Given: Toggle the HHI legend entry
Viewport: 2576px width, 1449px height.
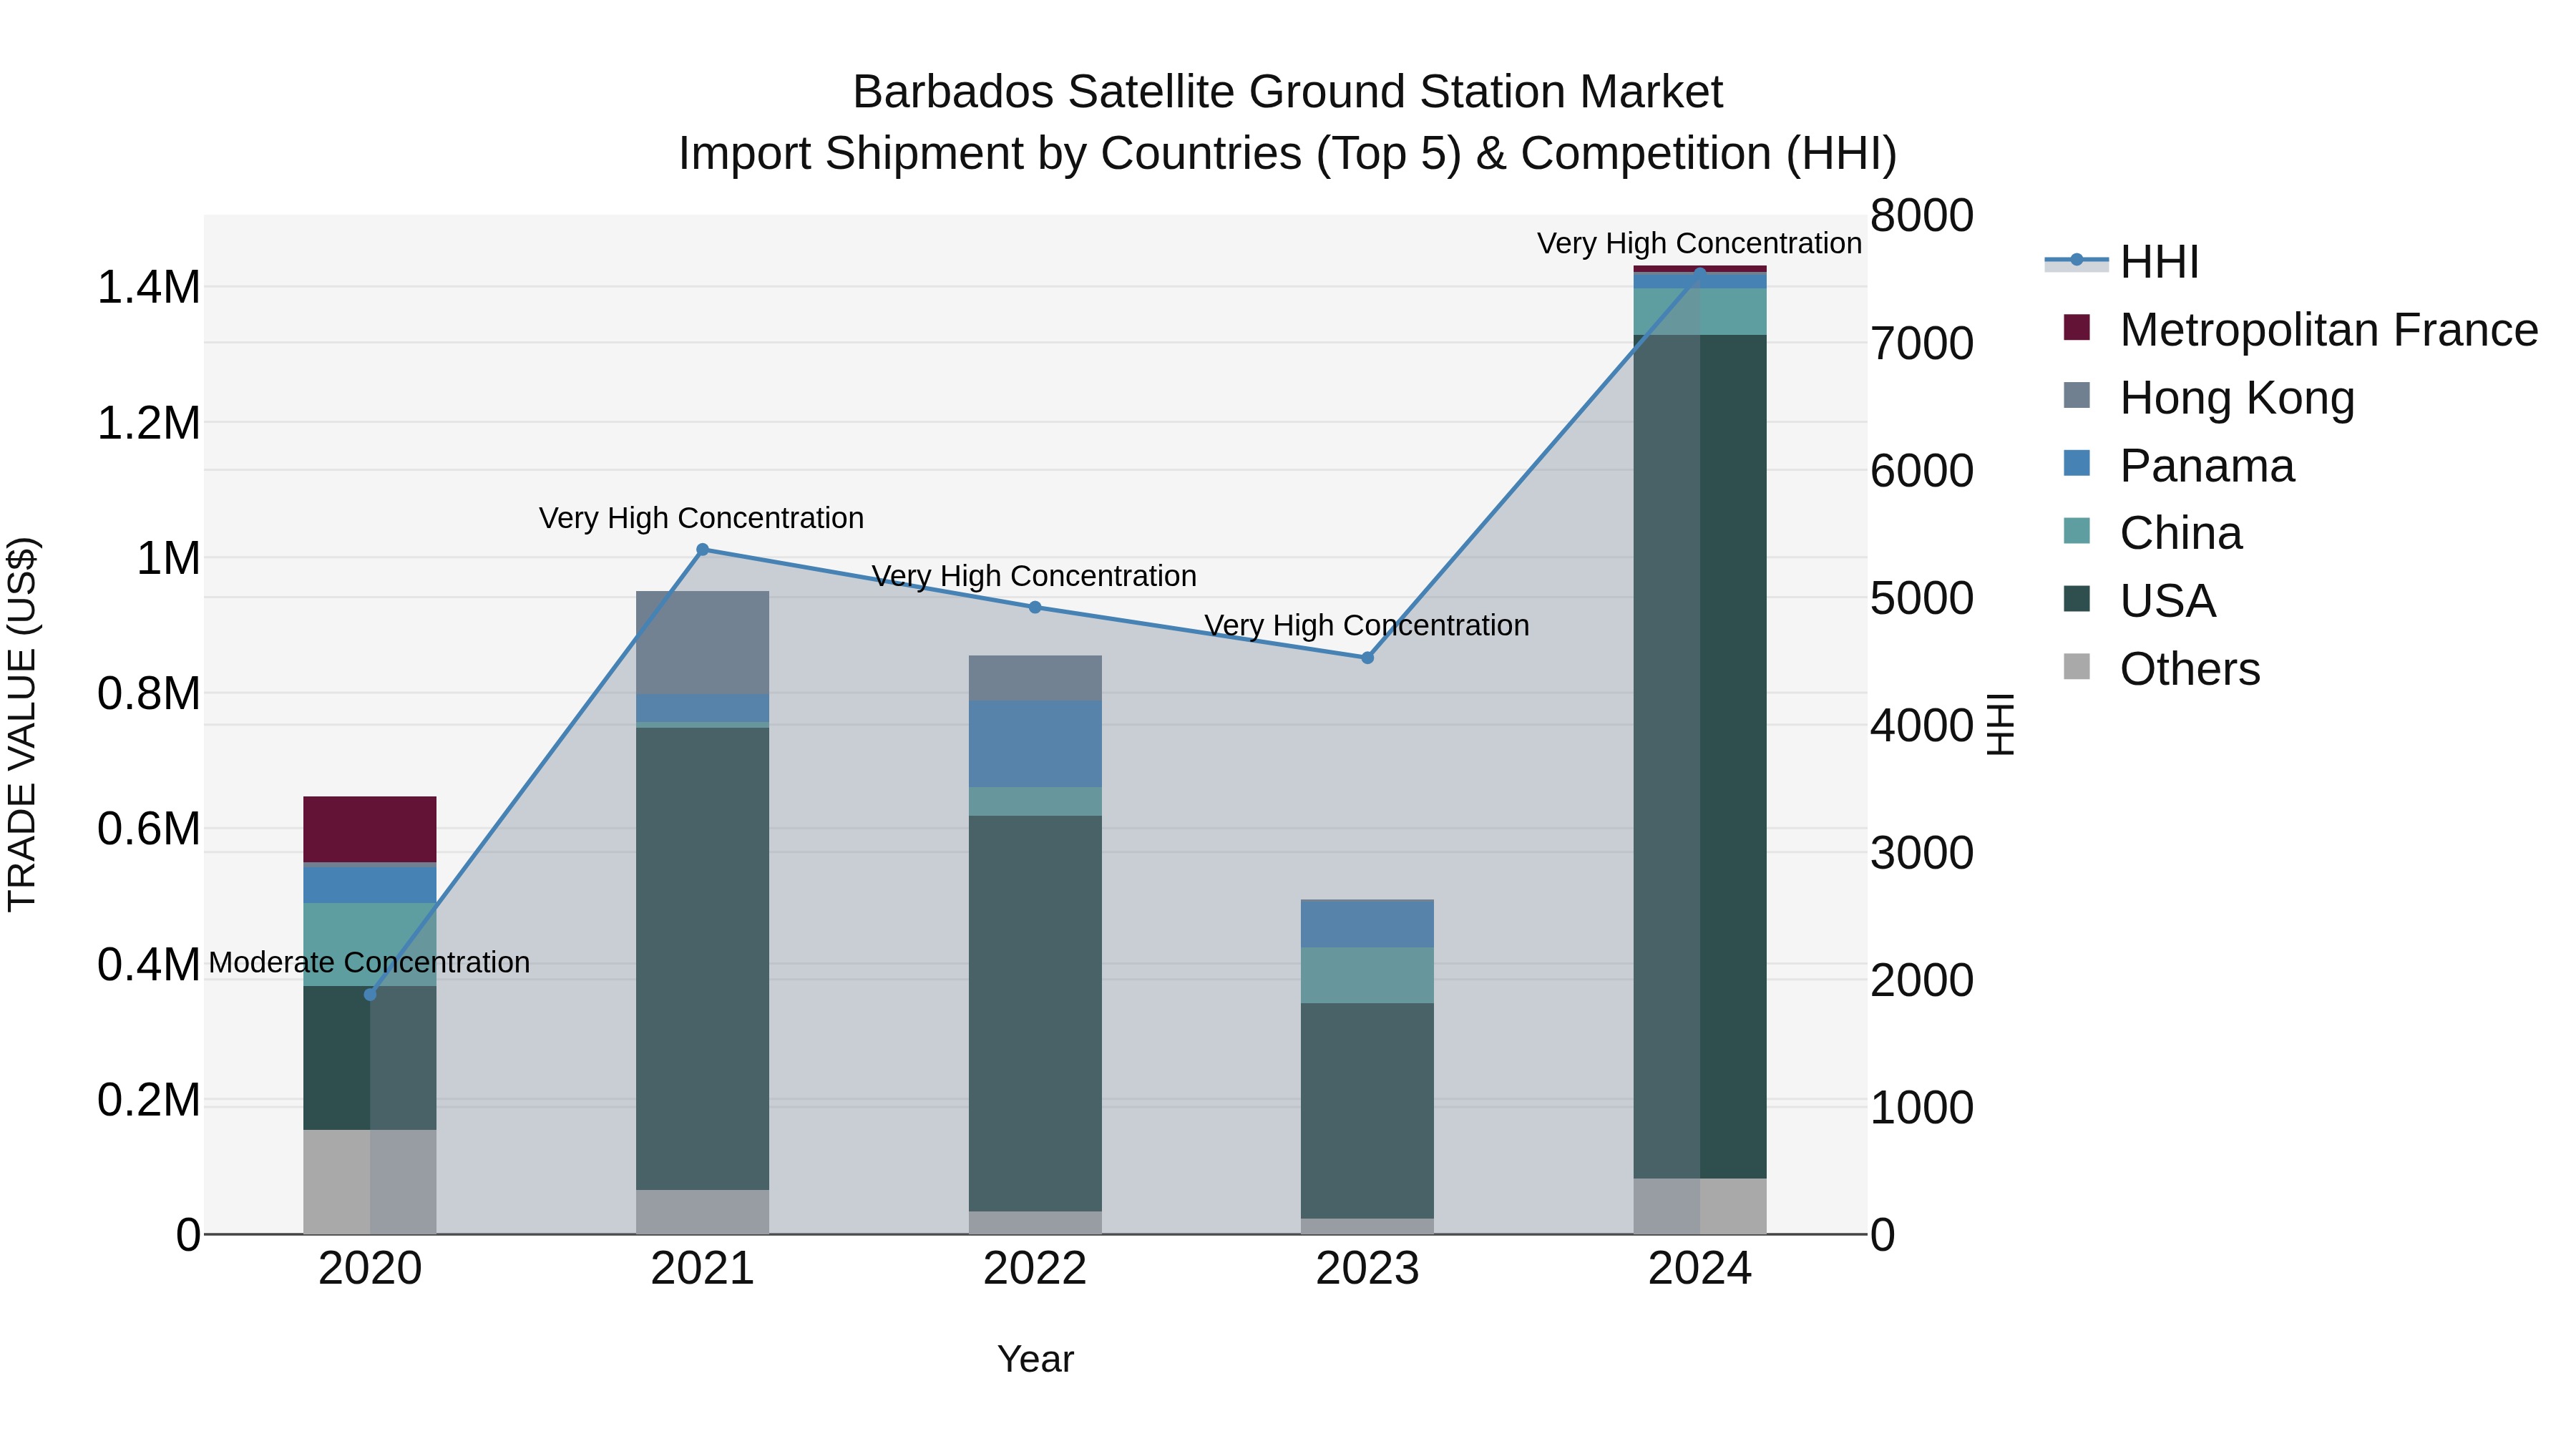Looking at the screenshot, I should click(x=2122, y=262).
